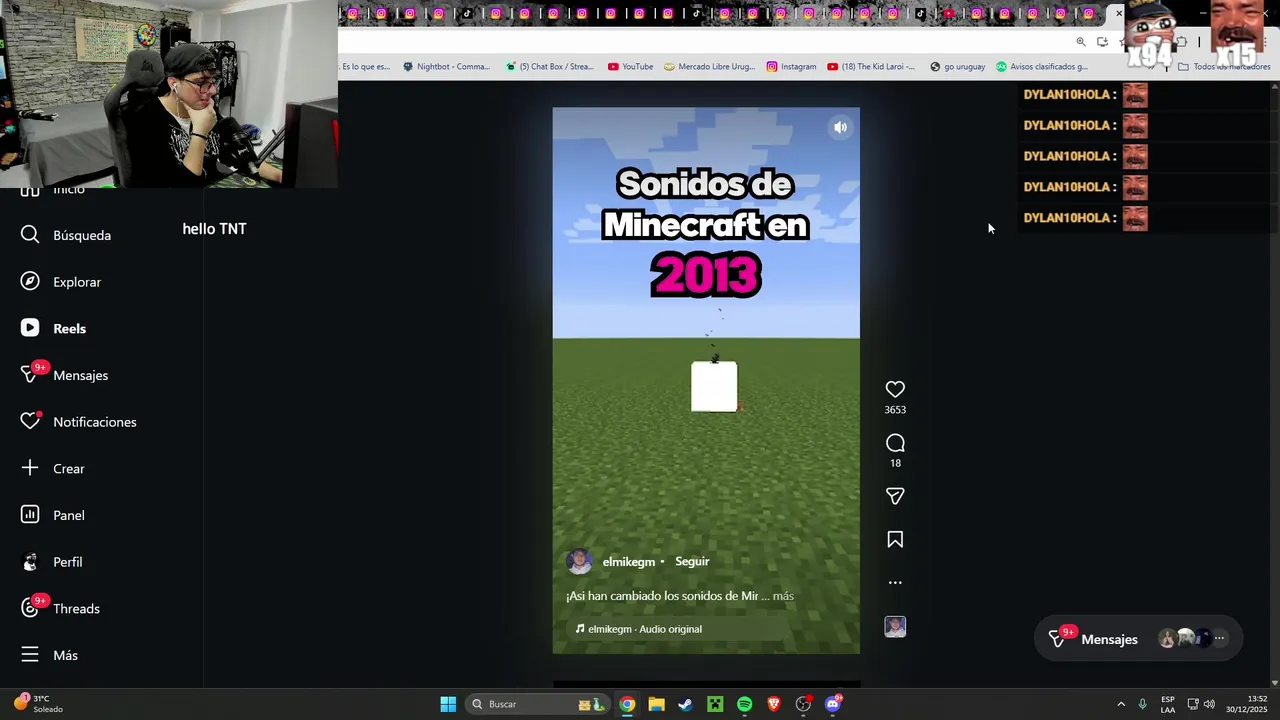Open Spotify from taskbar

(x=744, y=704)
